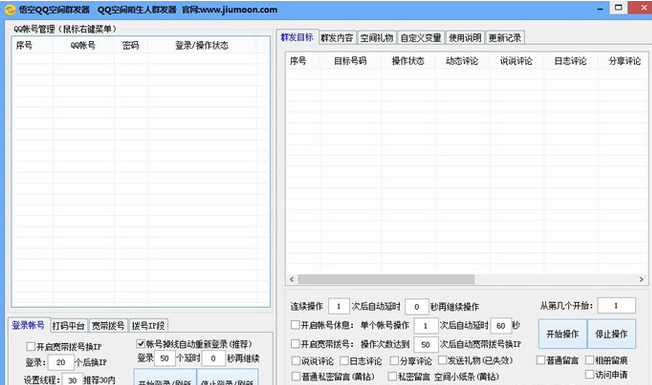
Task: Click the 秒再继续 delay field showing 0
Action: [x=213, y=358]
